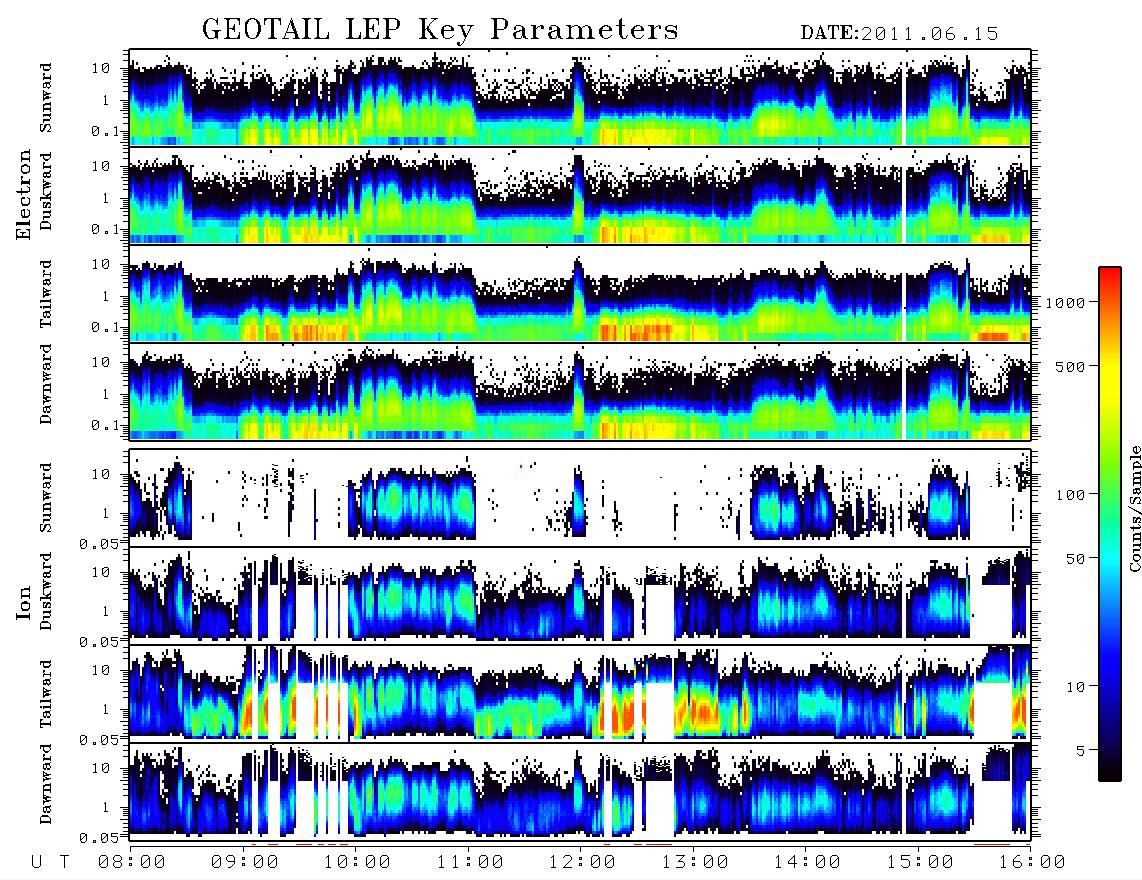Click the 'U T' time axis label
The height and width of the screenshot is (880, 1142).
(x=50, y=862)
